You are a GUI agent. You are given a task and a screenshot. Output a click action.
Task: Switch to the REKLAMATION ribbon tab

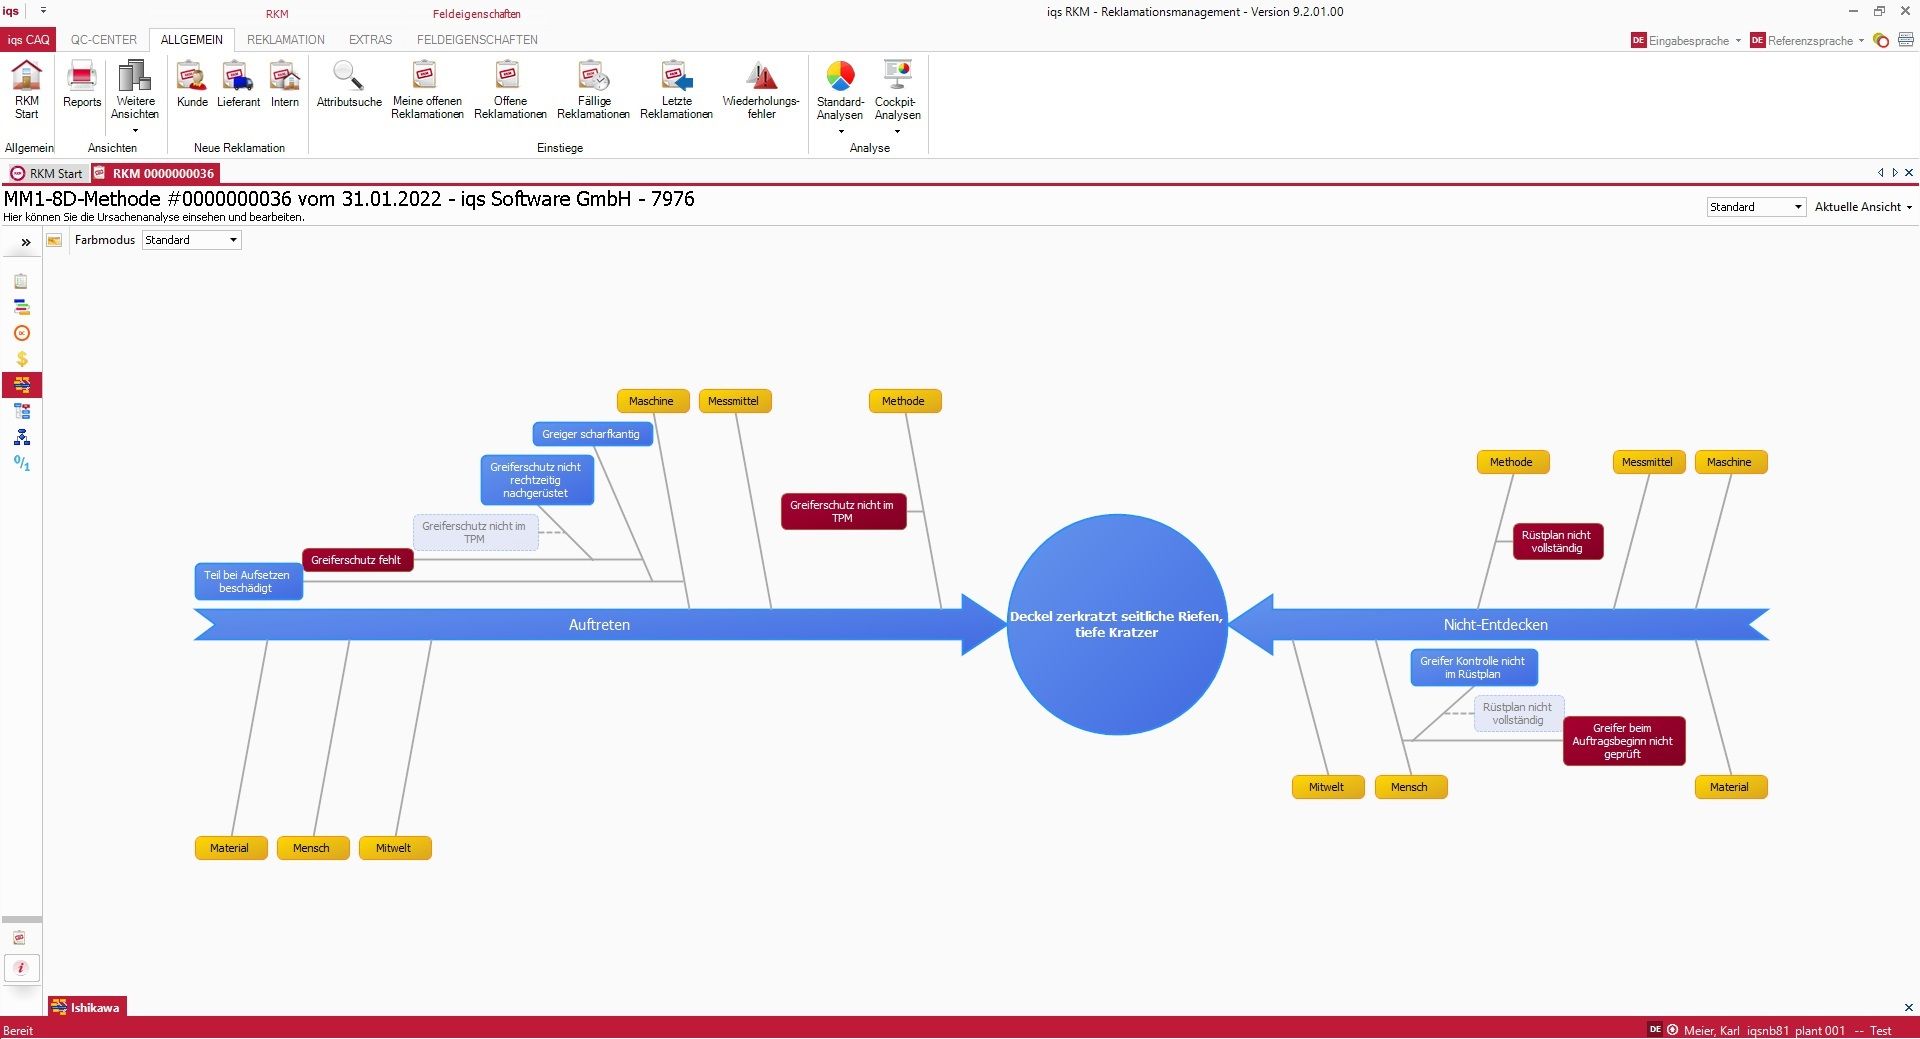tap(285, 40)
